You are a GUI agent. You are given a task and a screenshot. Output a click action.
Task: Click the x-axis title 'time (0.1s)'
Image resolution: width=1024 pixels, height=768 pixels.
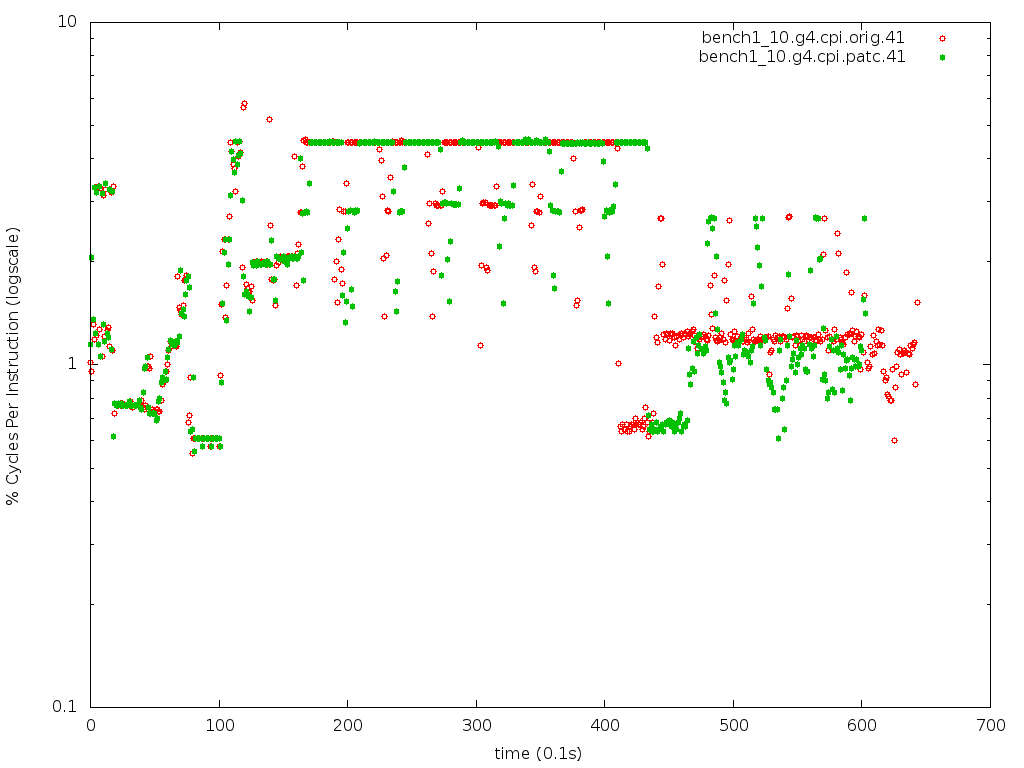tap(538, 753)
